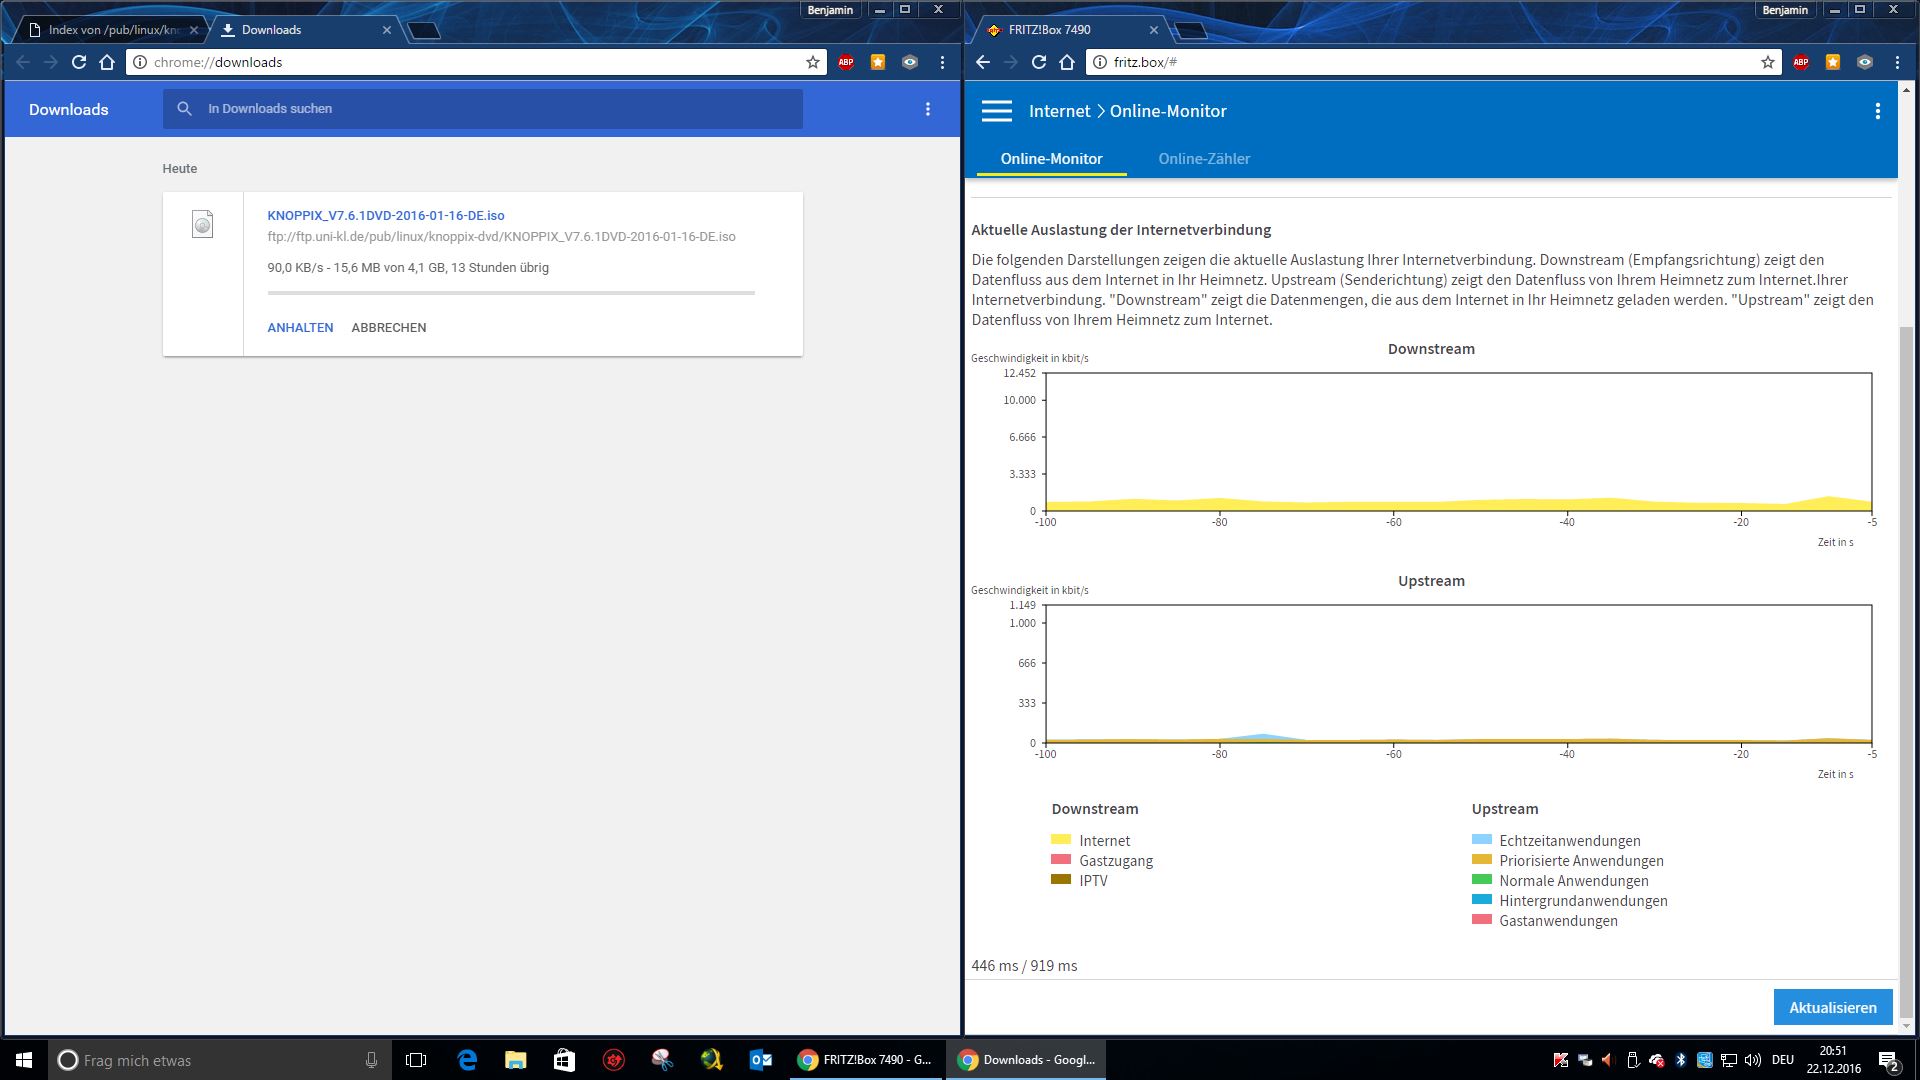Image resolution: width=1920 pixels, height=1080 pixels.
Task: Open Microsoft Edge from taskbar
Action: point(467,1060)
